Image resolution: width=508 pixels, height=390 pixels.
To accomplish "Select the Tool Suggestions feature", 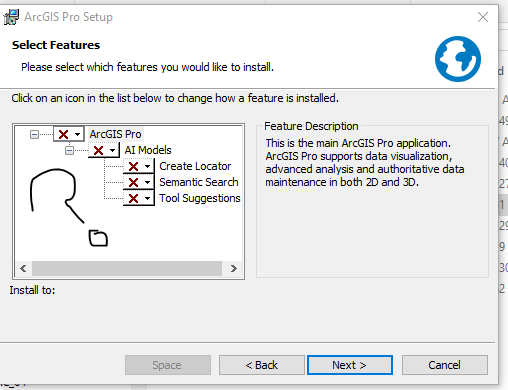I will coord(200,198).
